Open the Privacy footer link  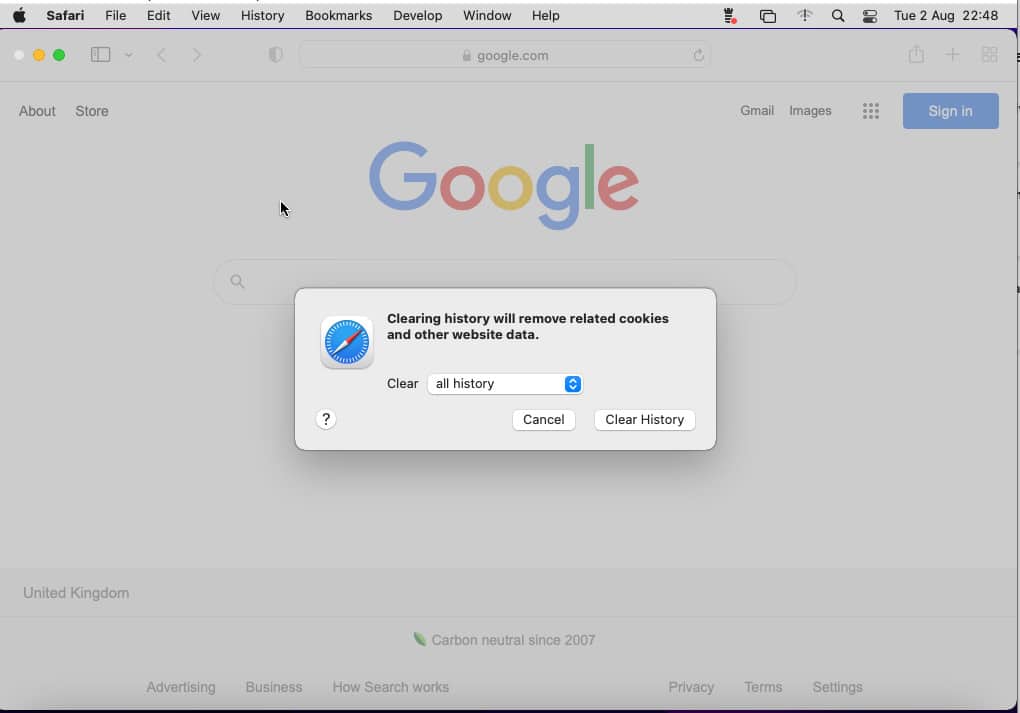pos(691,687)
